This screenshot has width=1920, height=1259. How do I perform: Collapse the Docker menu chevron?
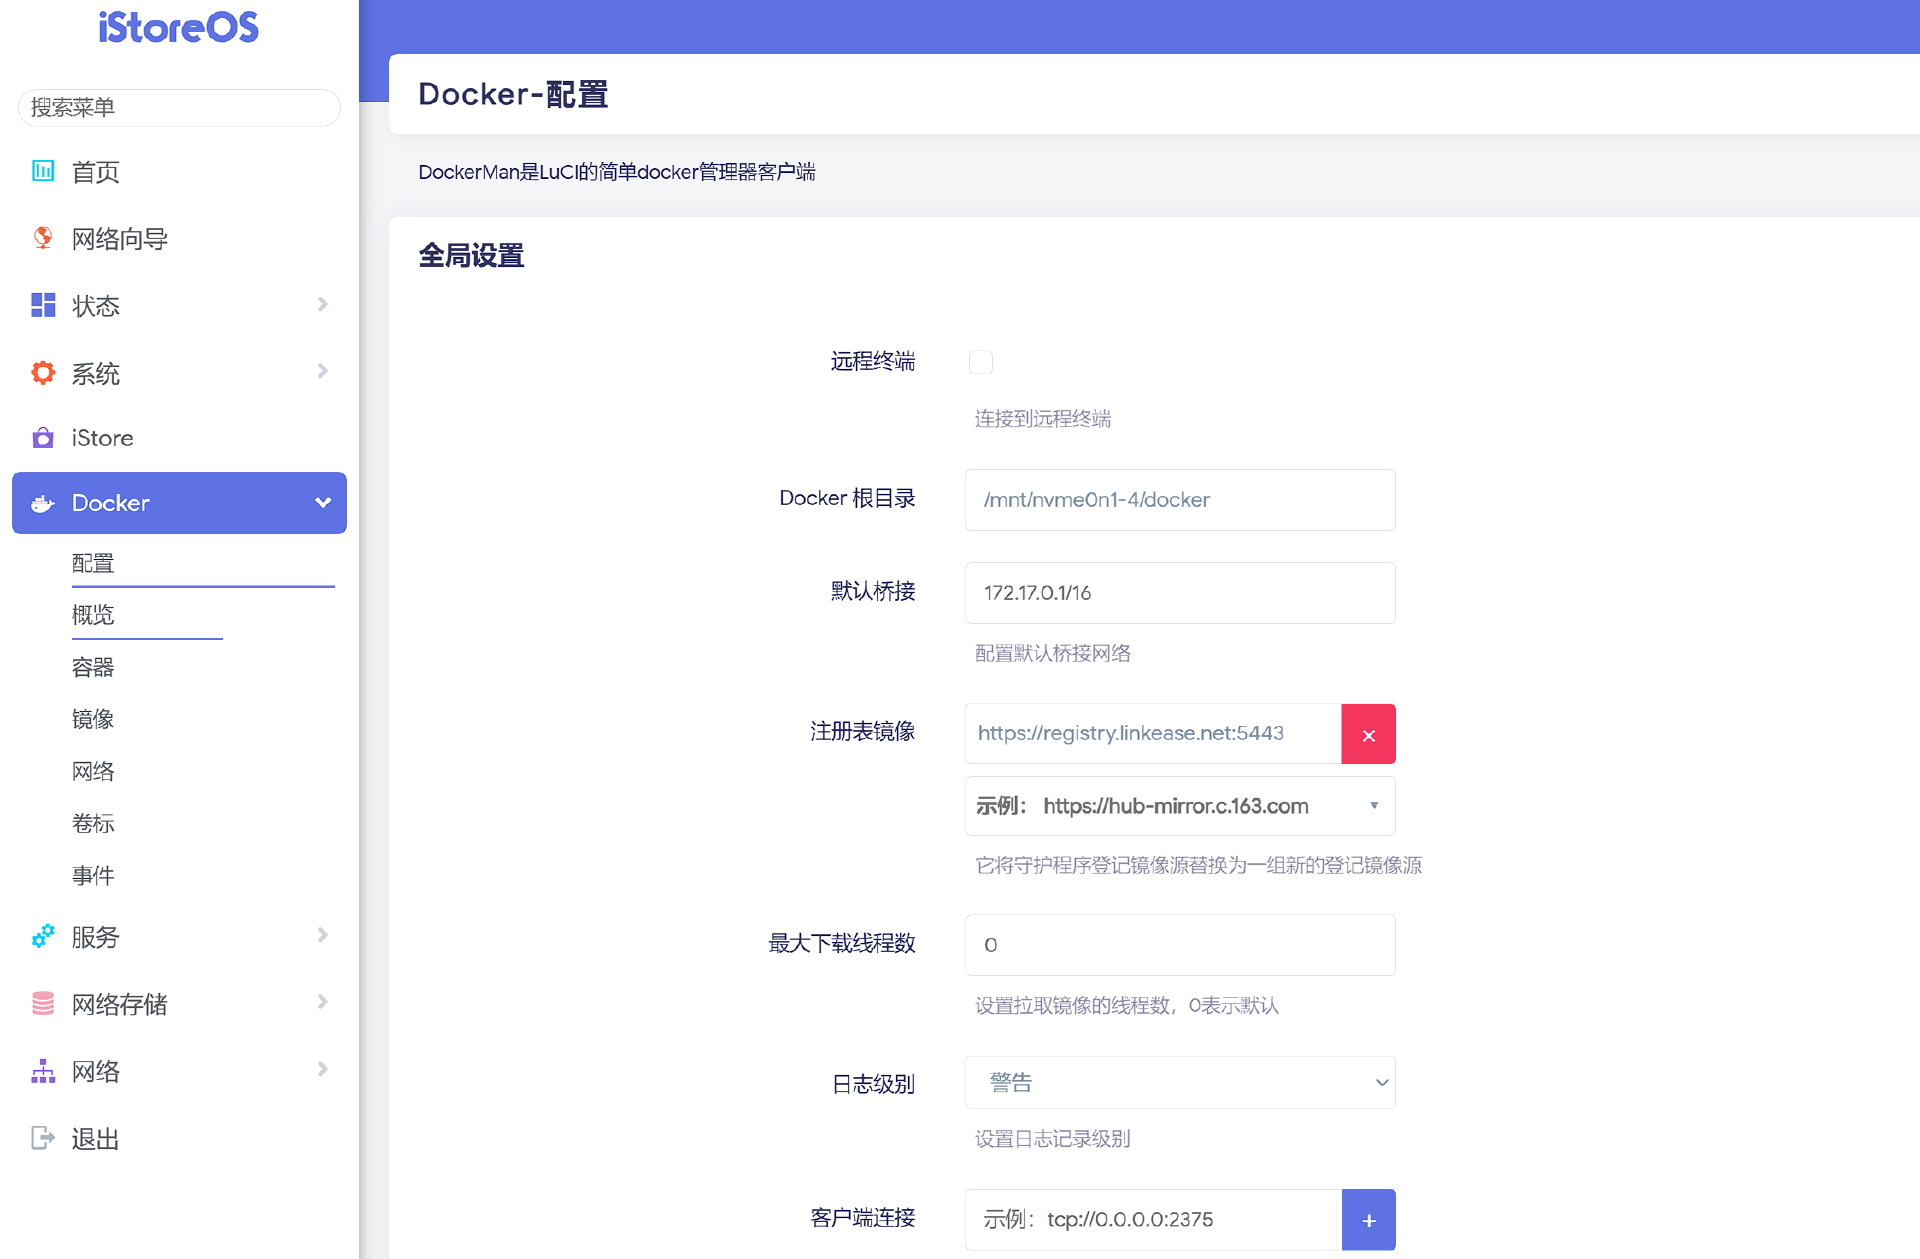[x=323, y=503]
